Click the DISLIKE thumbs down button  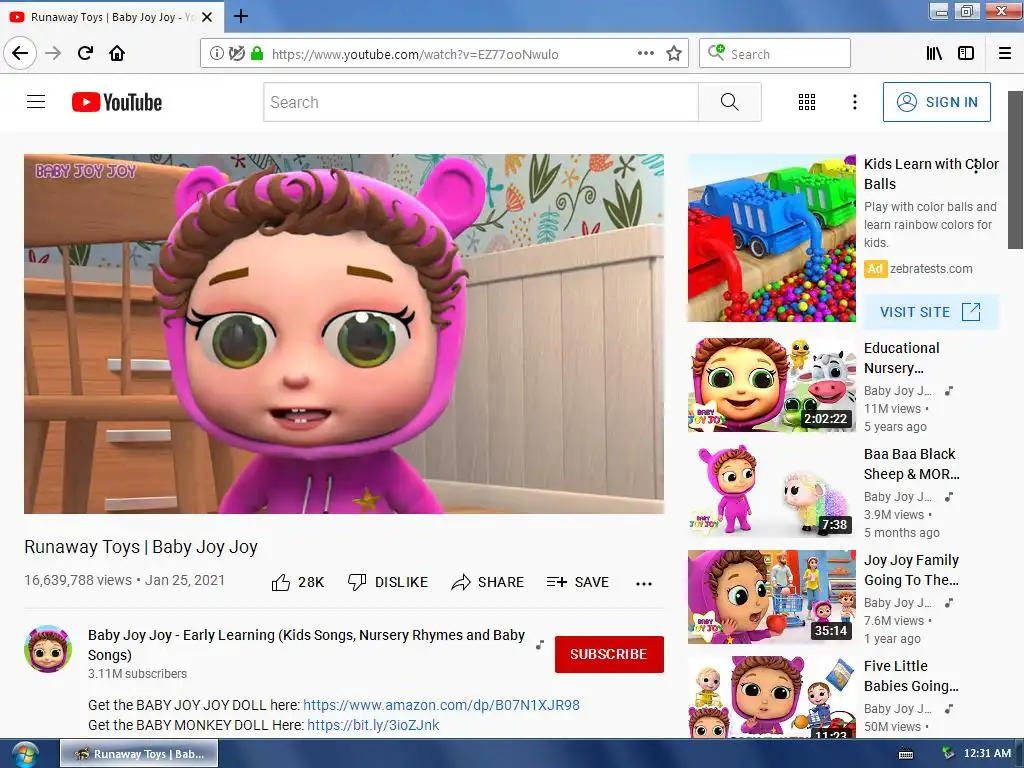[x=388, y=582]
